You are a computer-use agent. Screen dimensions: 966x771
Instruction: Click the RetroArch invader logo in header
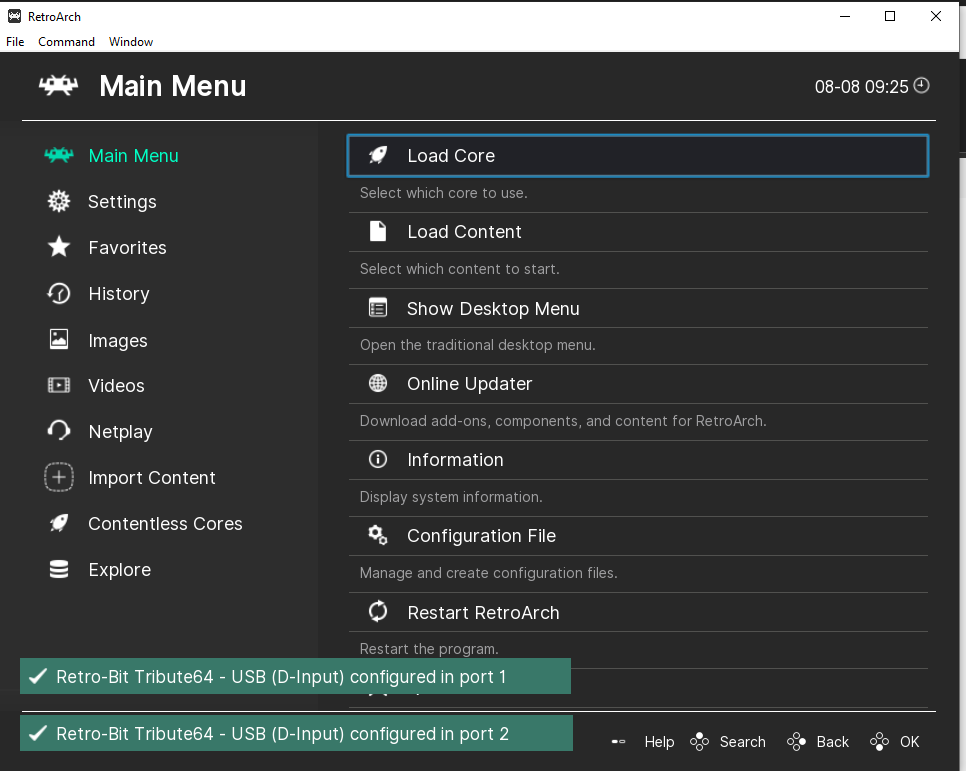coord(59,86)
